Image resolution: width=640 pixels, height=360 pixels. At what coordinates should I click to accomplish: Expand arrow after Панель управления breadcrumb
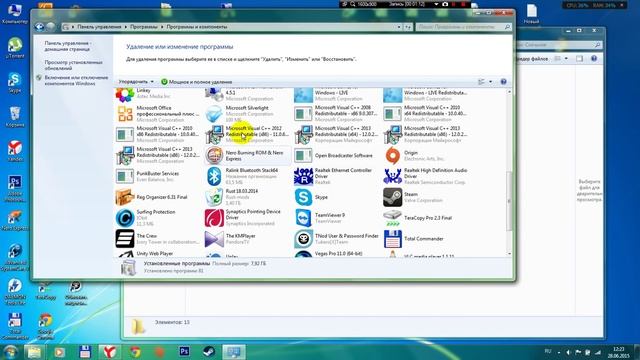pos(126,27)
